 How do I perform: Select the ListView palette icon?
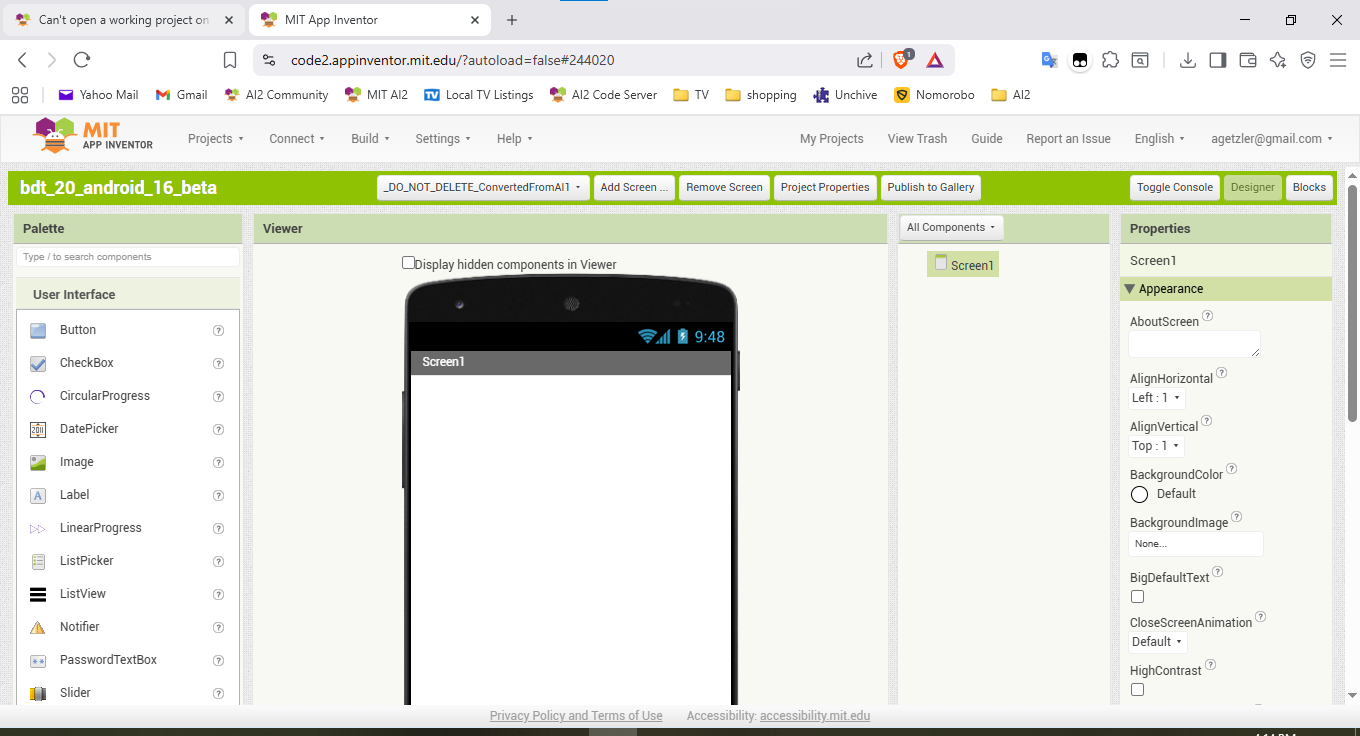[x=38, y=594]
